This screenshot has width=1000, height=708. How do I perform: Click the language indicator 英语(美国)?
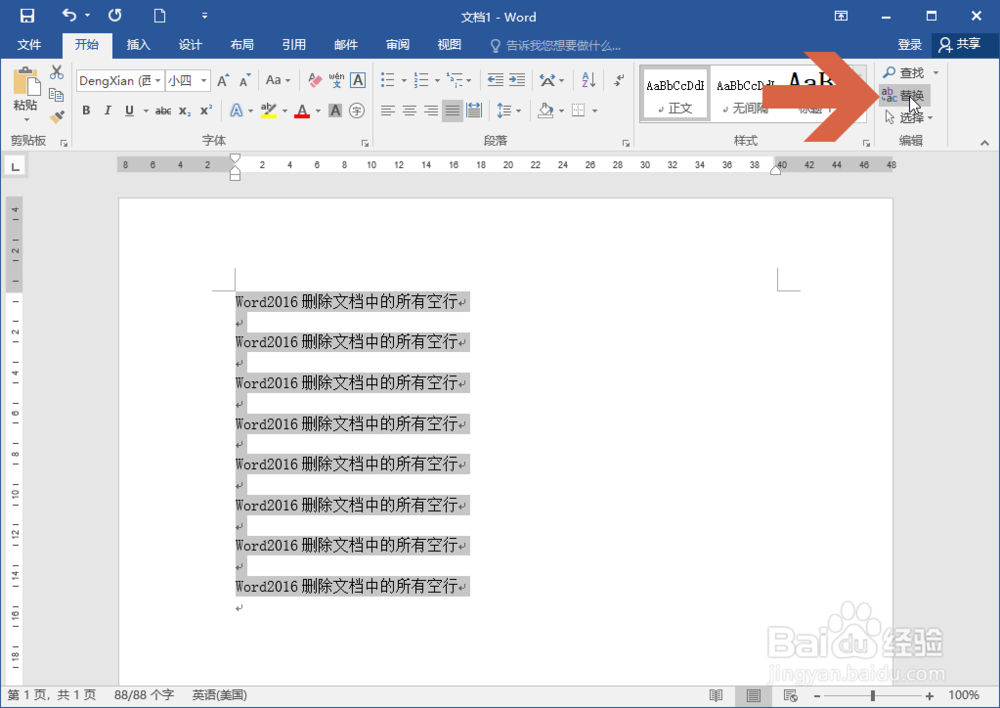219,695
